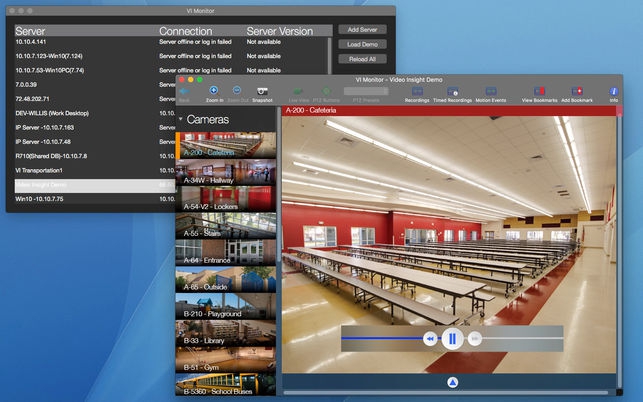The height and width of the screenshot is (402, 643).
Task: Click the Add Bookmark icon
Action: (x=577, y=93)
